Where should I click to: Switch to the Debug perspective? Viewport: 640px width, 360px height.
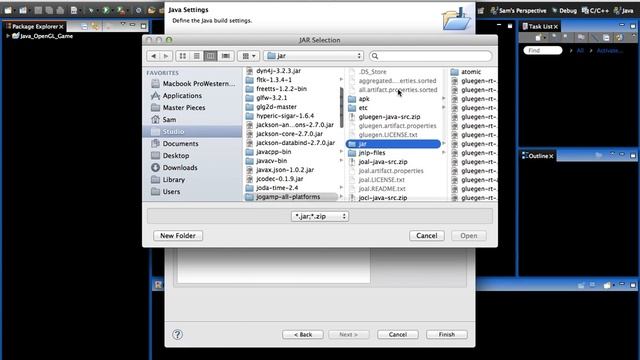[x=564, y=11]
